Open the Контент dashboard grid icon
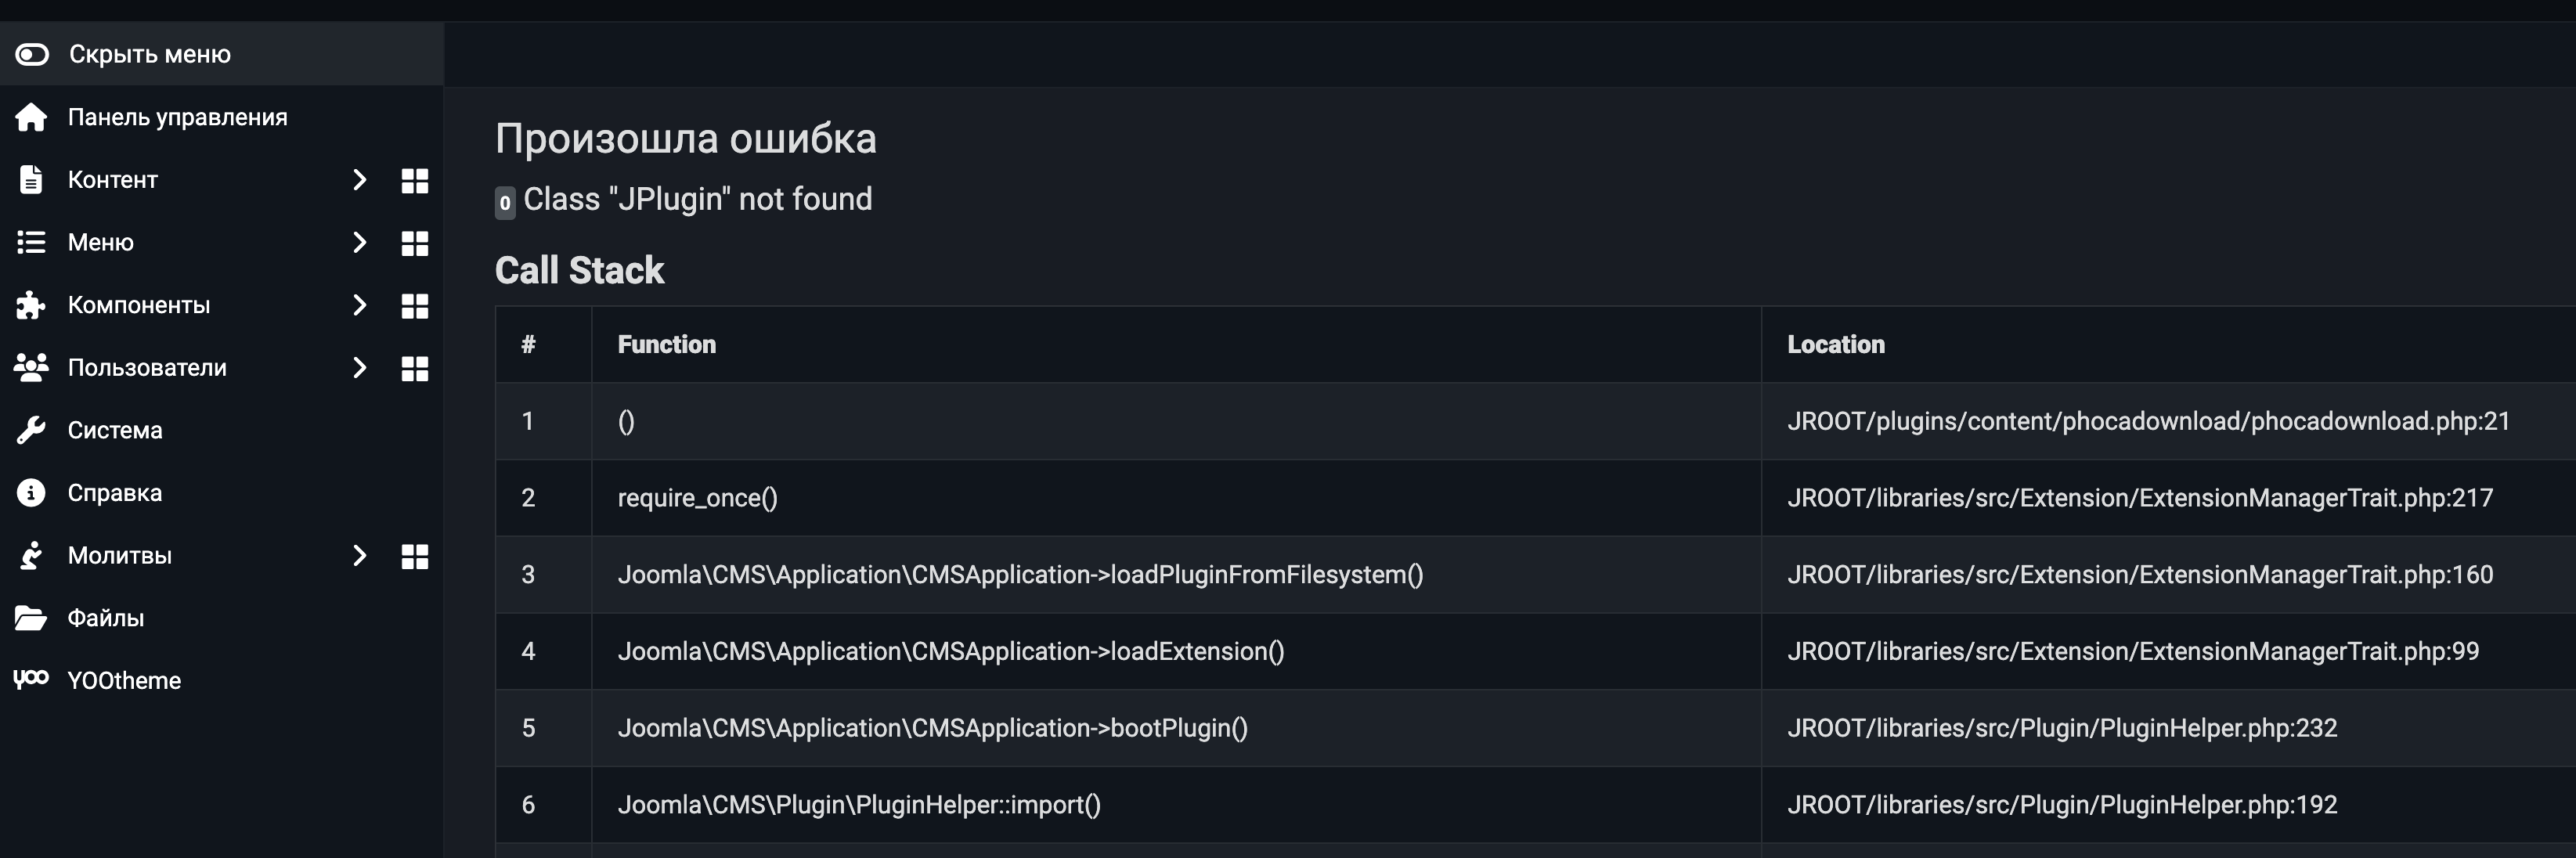 click(415, 181)
